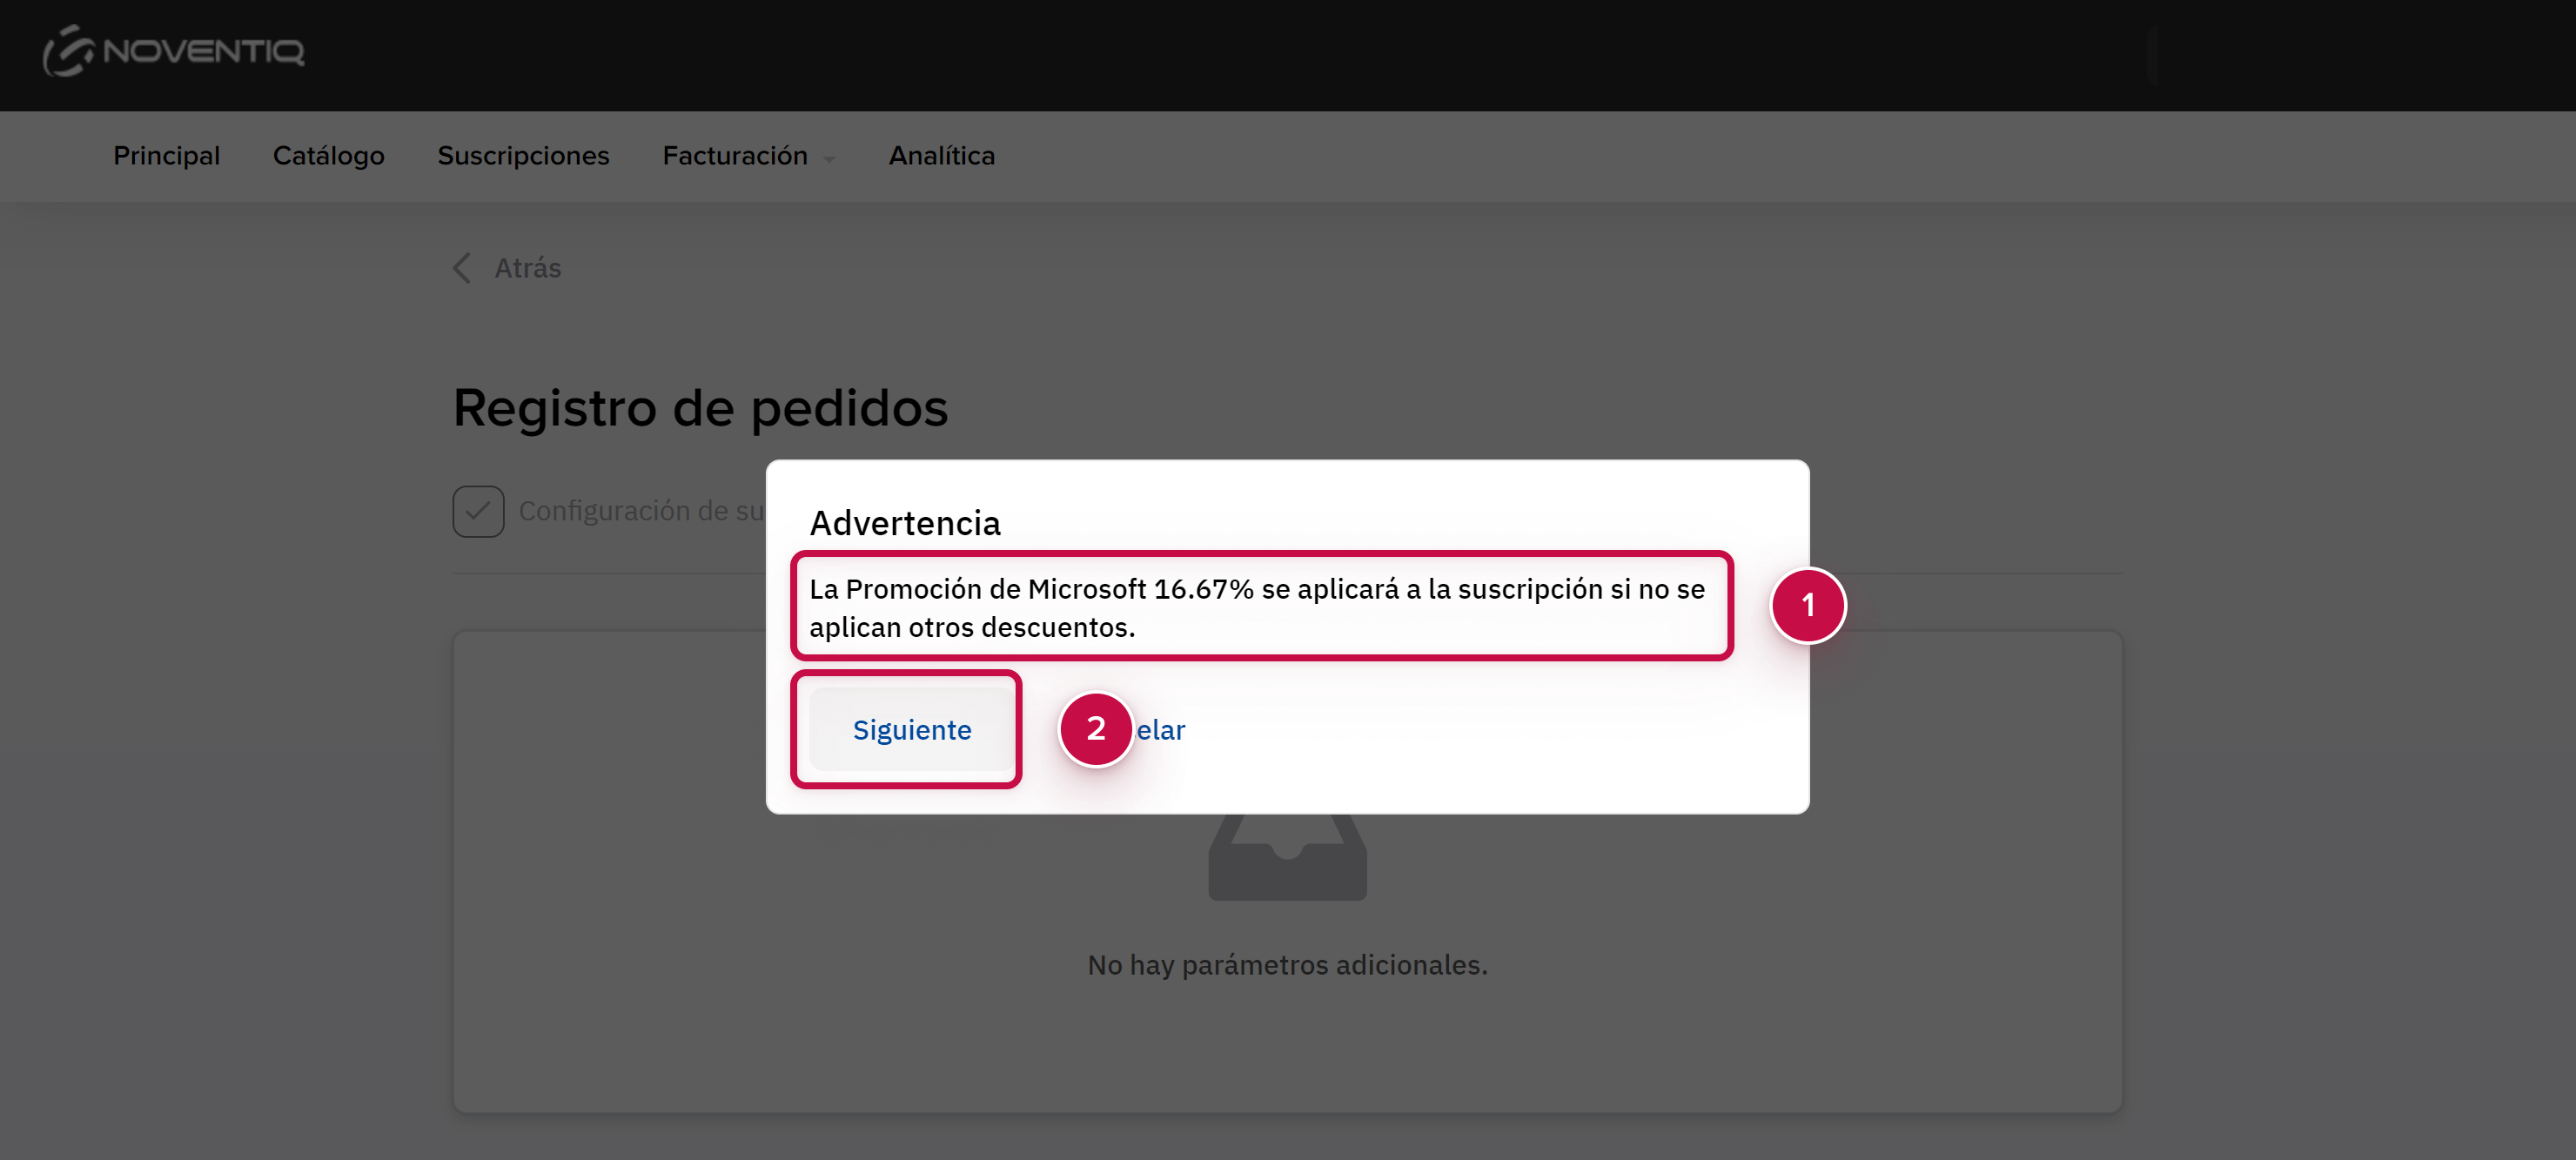Click the No hay parámetros adicionales text
Image resolution: width=2576 pixels, height=1160 pixels.
click(x=1287, y=965)
